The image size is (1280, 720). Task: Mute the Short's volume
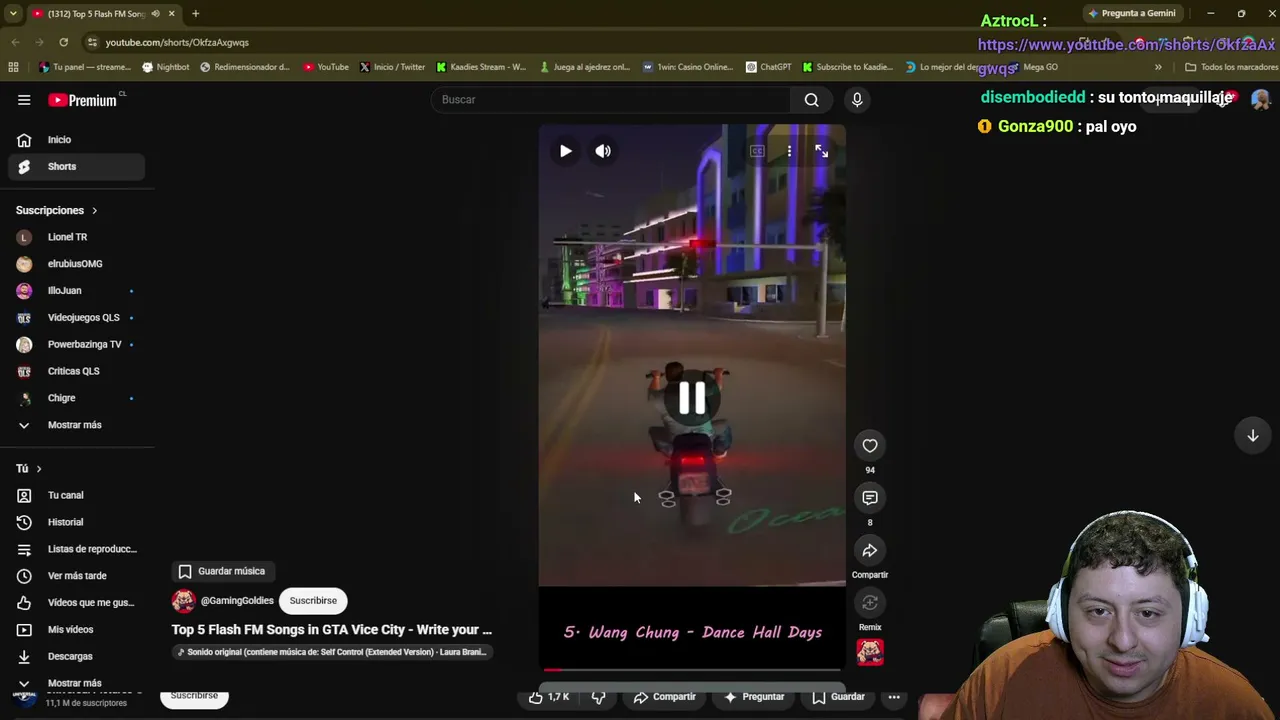point(603,151)
